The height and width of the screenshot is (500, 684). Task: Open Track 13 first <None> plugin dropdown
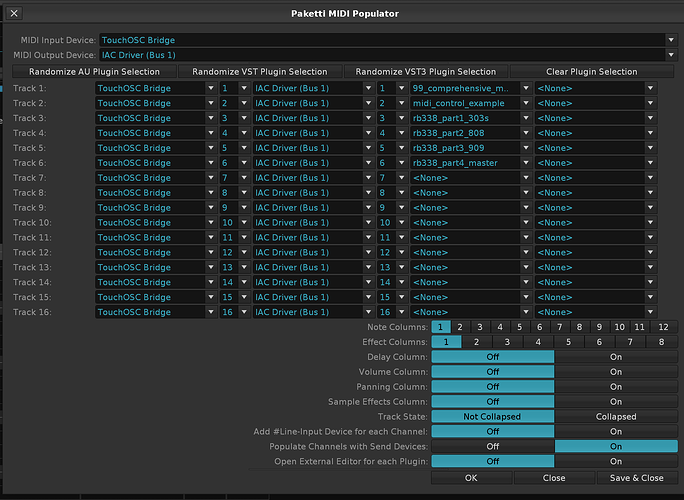(x=471, y=267)
